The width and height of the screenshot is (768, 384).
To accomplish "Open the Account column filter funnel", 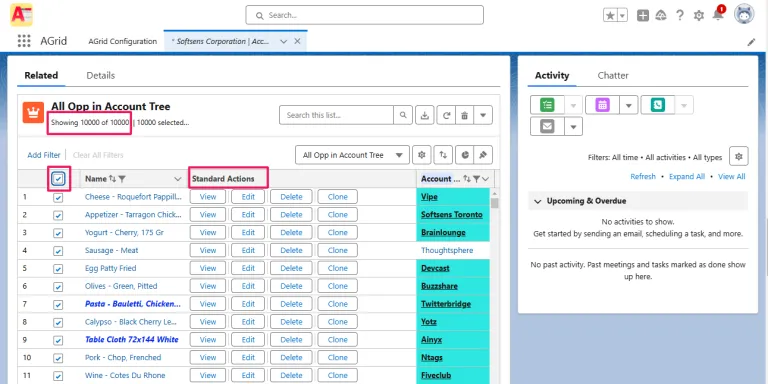I will click(x=476, y=179).
